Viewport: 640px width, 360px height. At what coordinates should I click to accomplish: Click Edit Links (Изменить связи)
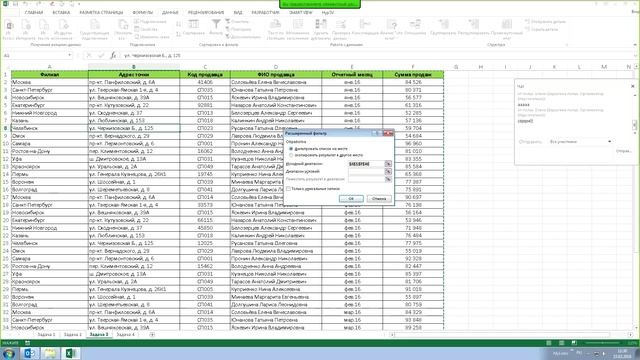(151, 37)
